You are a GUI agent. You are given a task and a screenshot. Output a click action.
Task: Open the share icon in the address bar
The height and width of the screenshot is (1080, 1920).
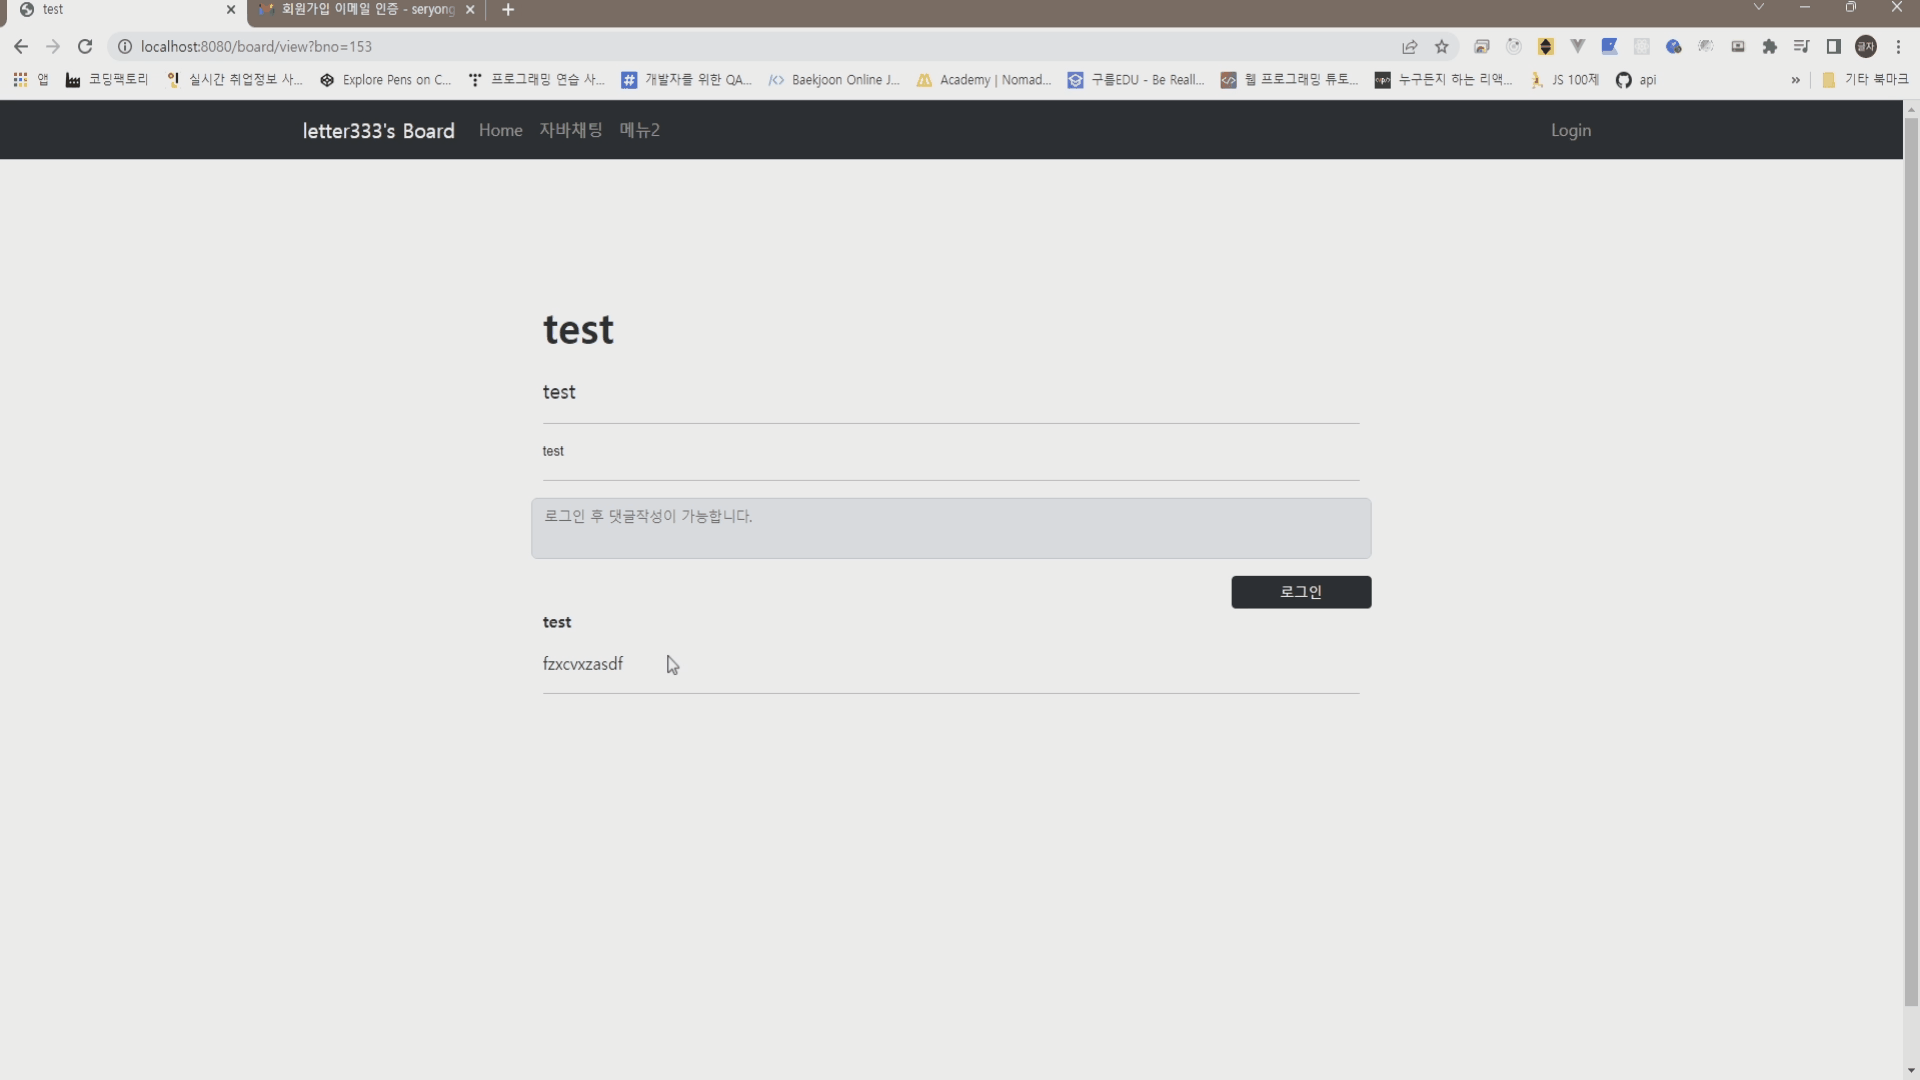(x=1410, y=46)
